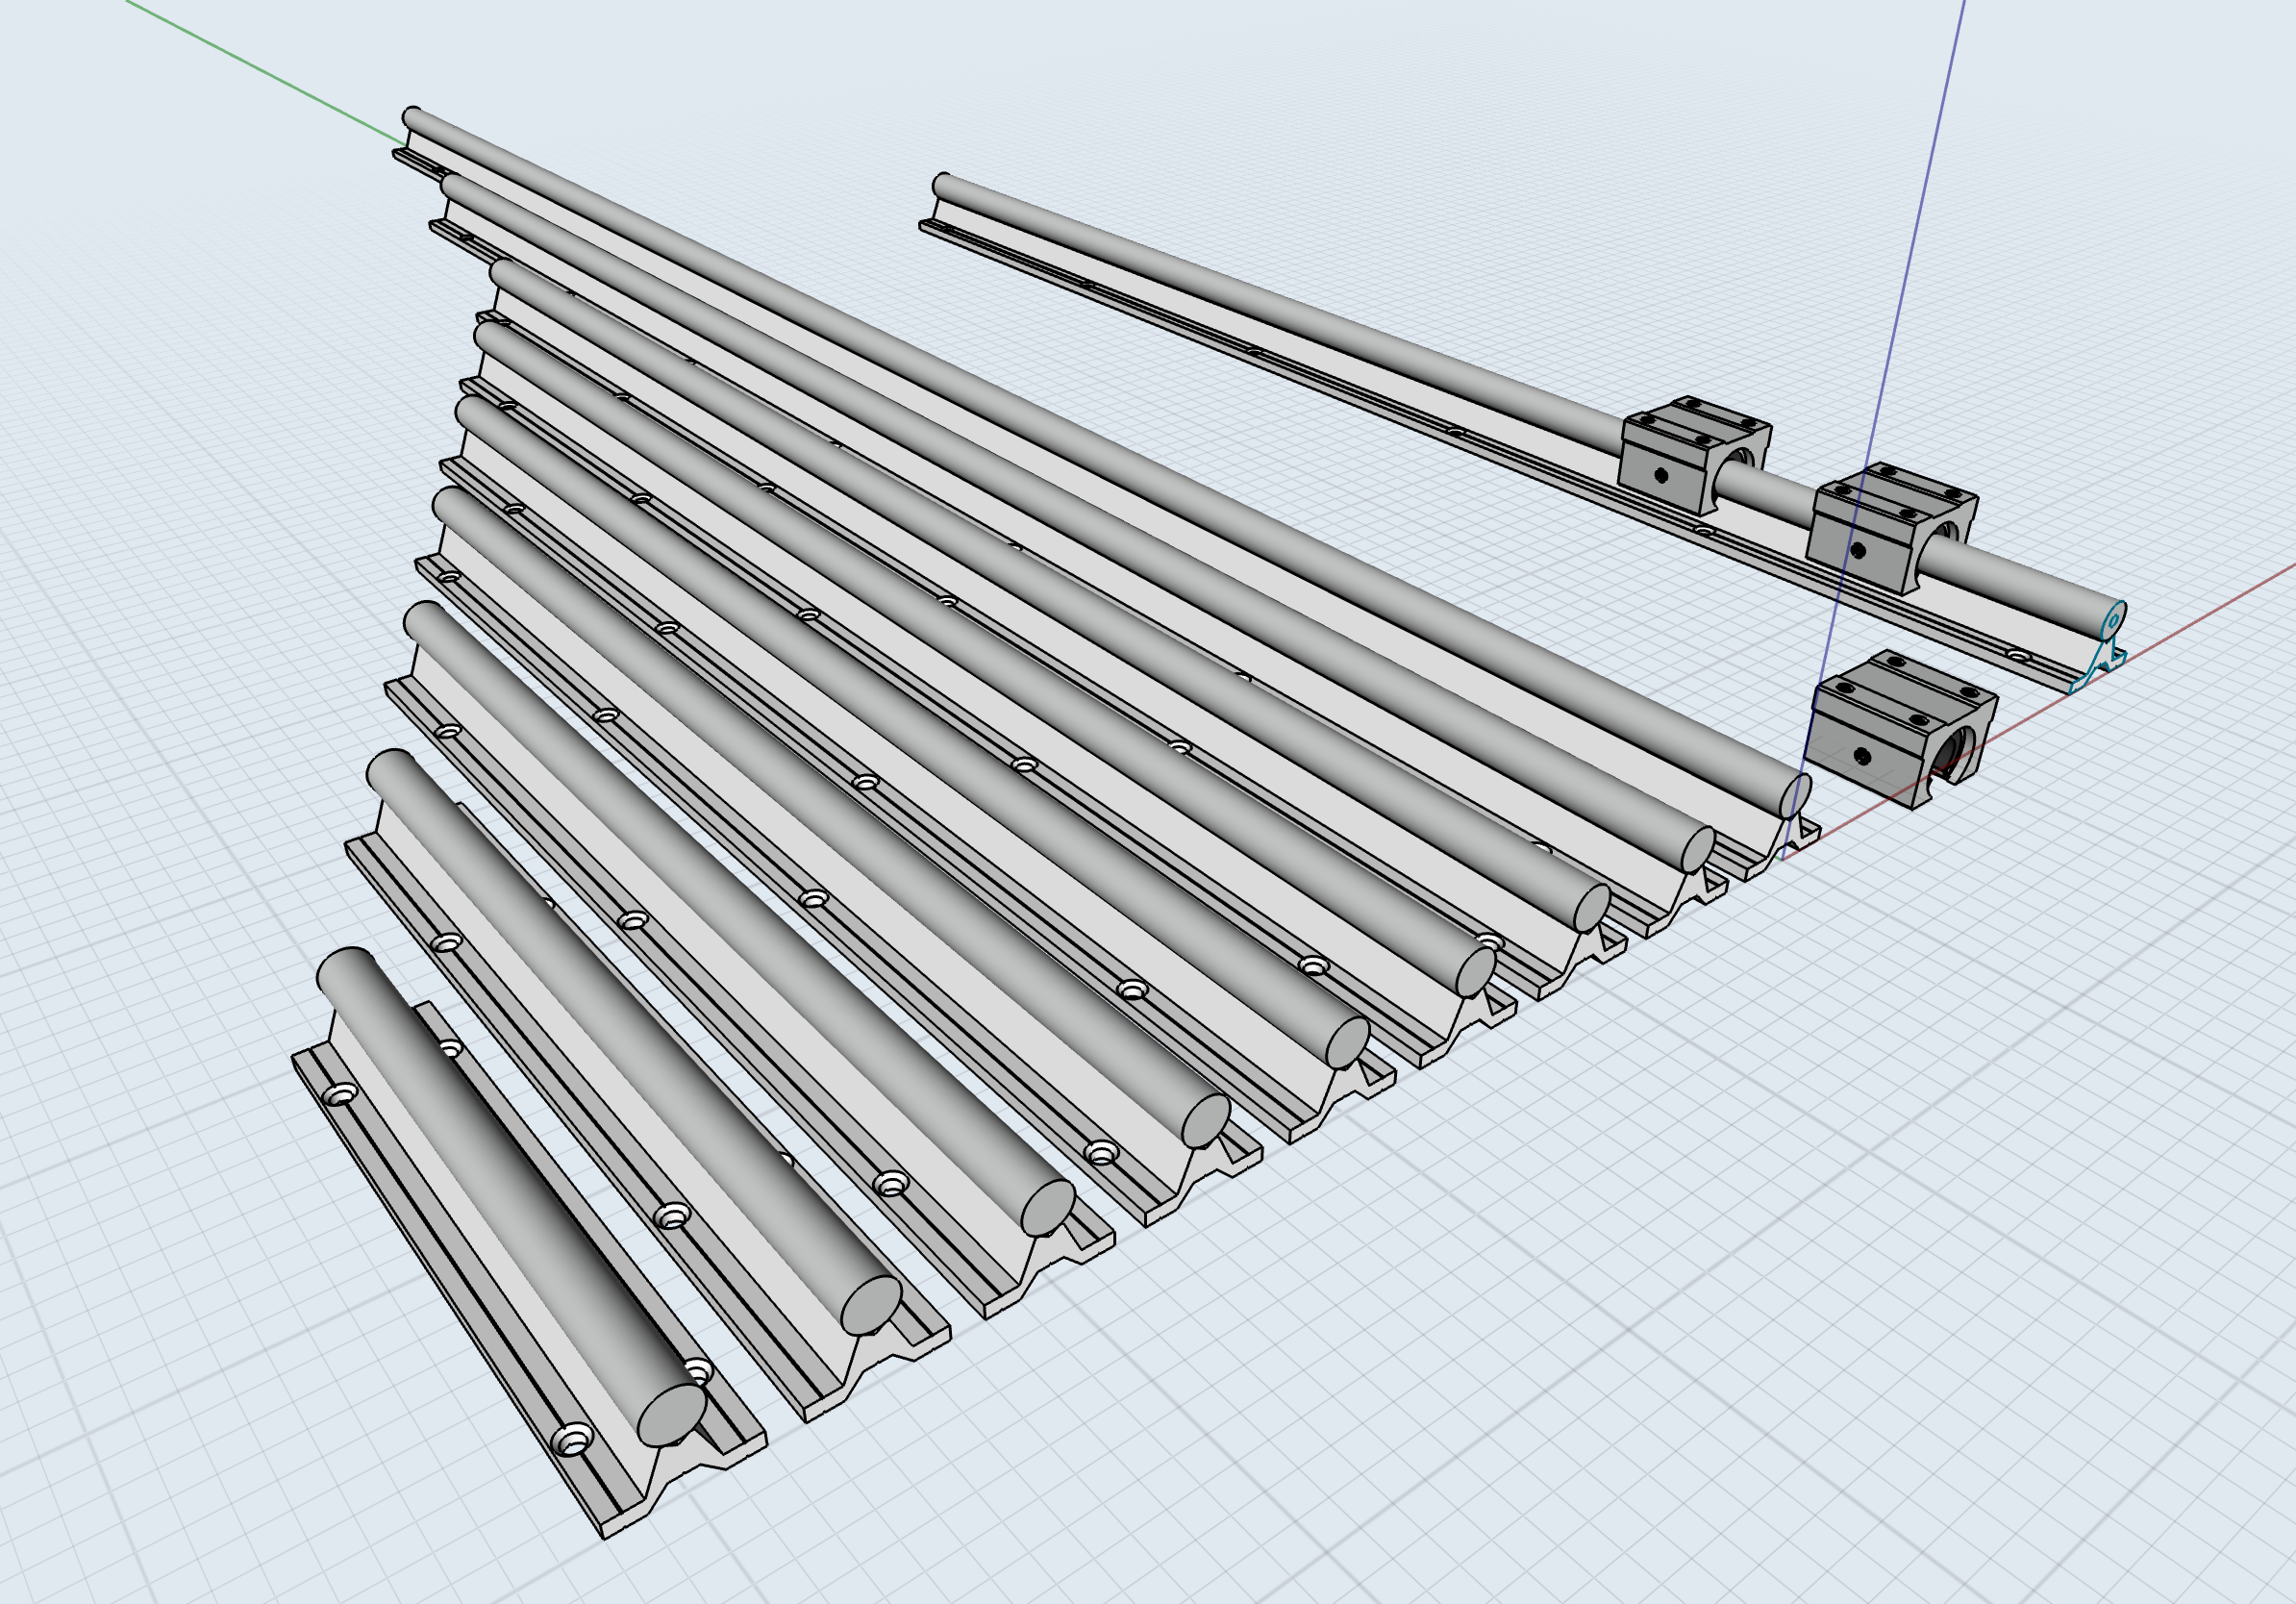Viewport: 2296px width, 1604px height.
Task: Click the side set-screw hole on standalone bearing block
Action: pos(1862,757)
